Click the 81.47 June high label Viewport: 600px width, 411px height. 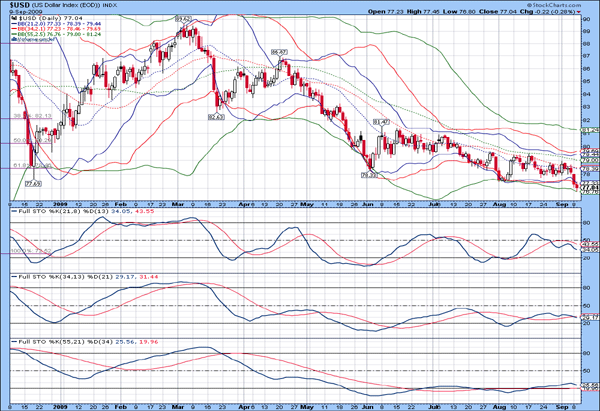tap(380, 121)
